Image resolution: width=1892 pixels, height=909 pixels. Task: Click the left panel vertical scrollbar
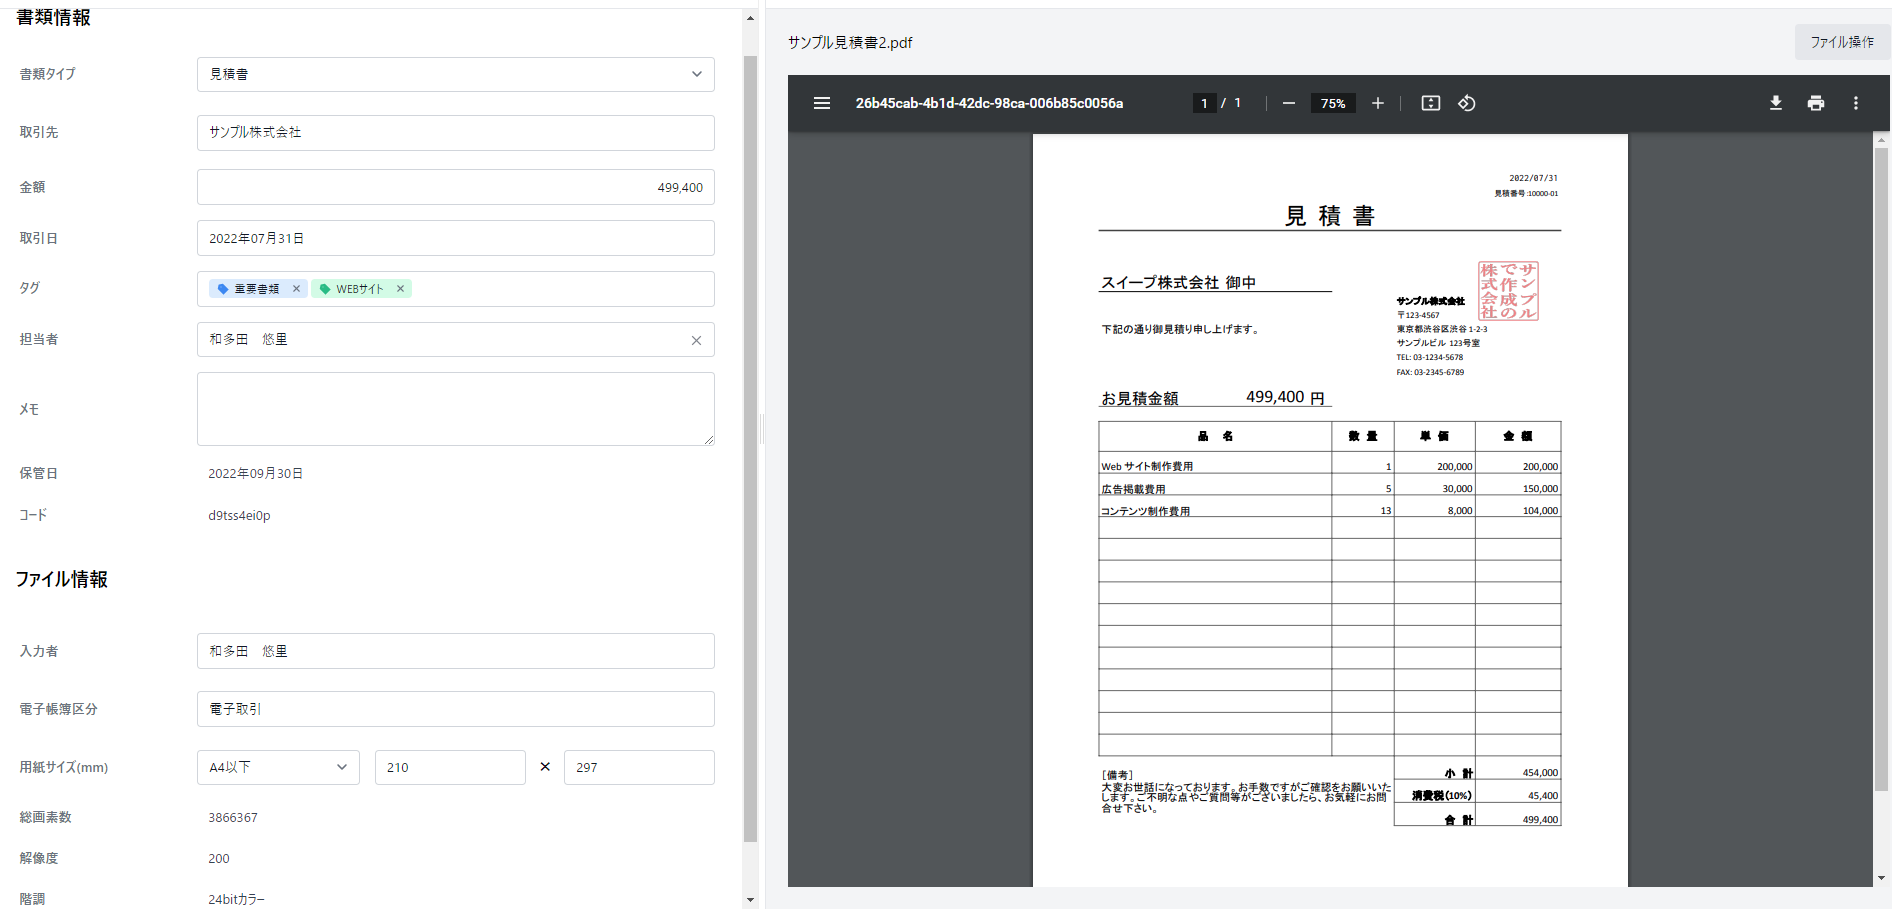pos(750,450)
